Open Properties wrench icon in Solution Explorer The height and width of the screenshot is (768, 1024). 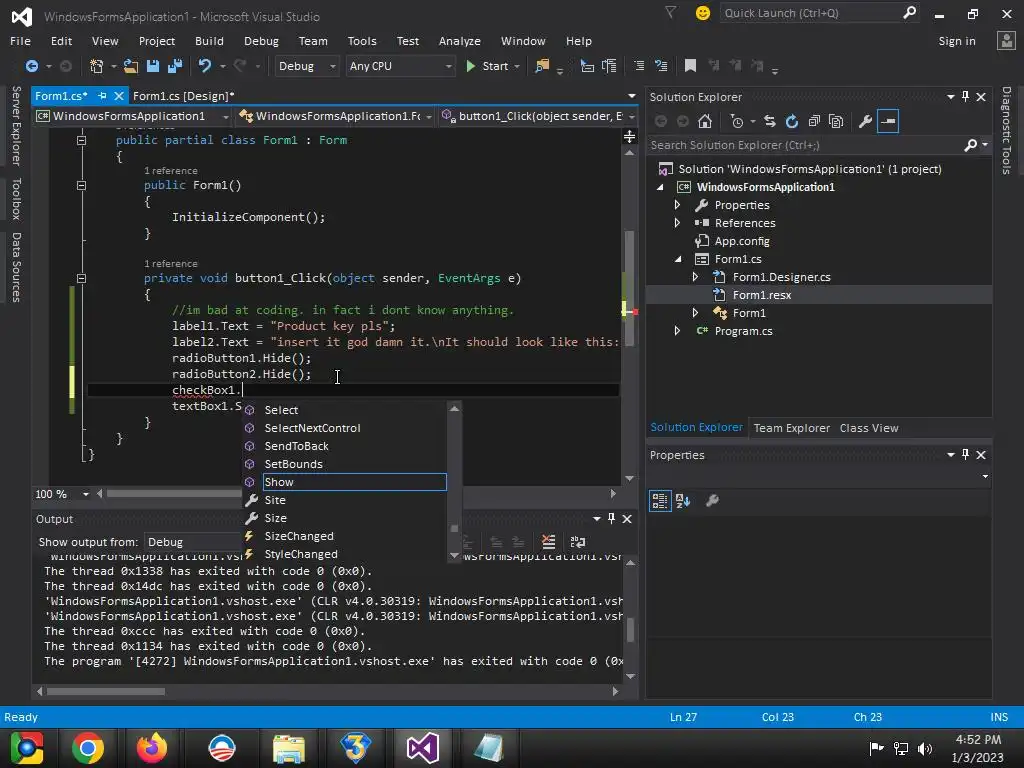[x=865, y=121]
